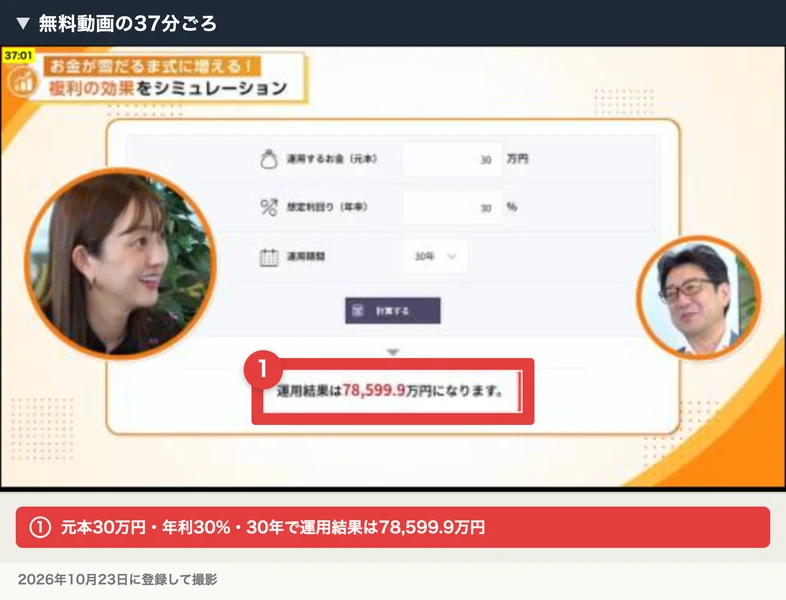Click the 複利の効果をシミュレーション heading

[x=167, y=88]
